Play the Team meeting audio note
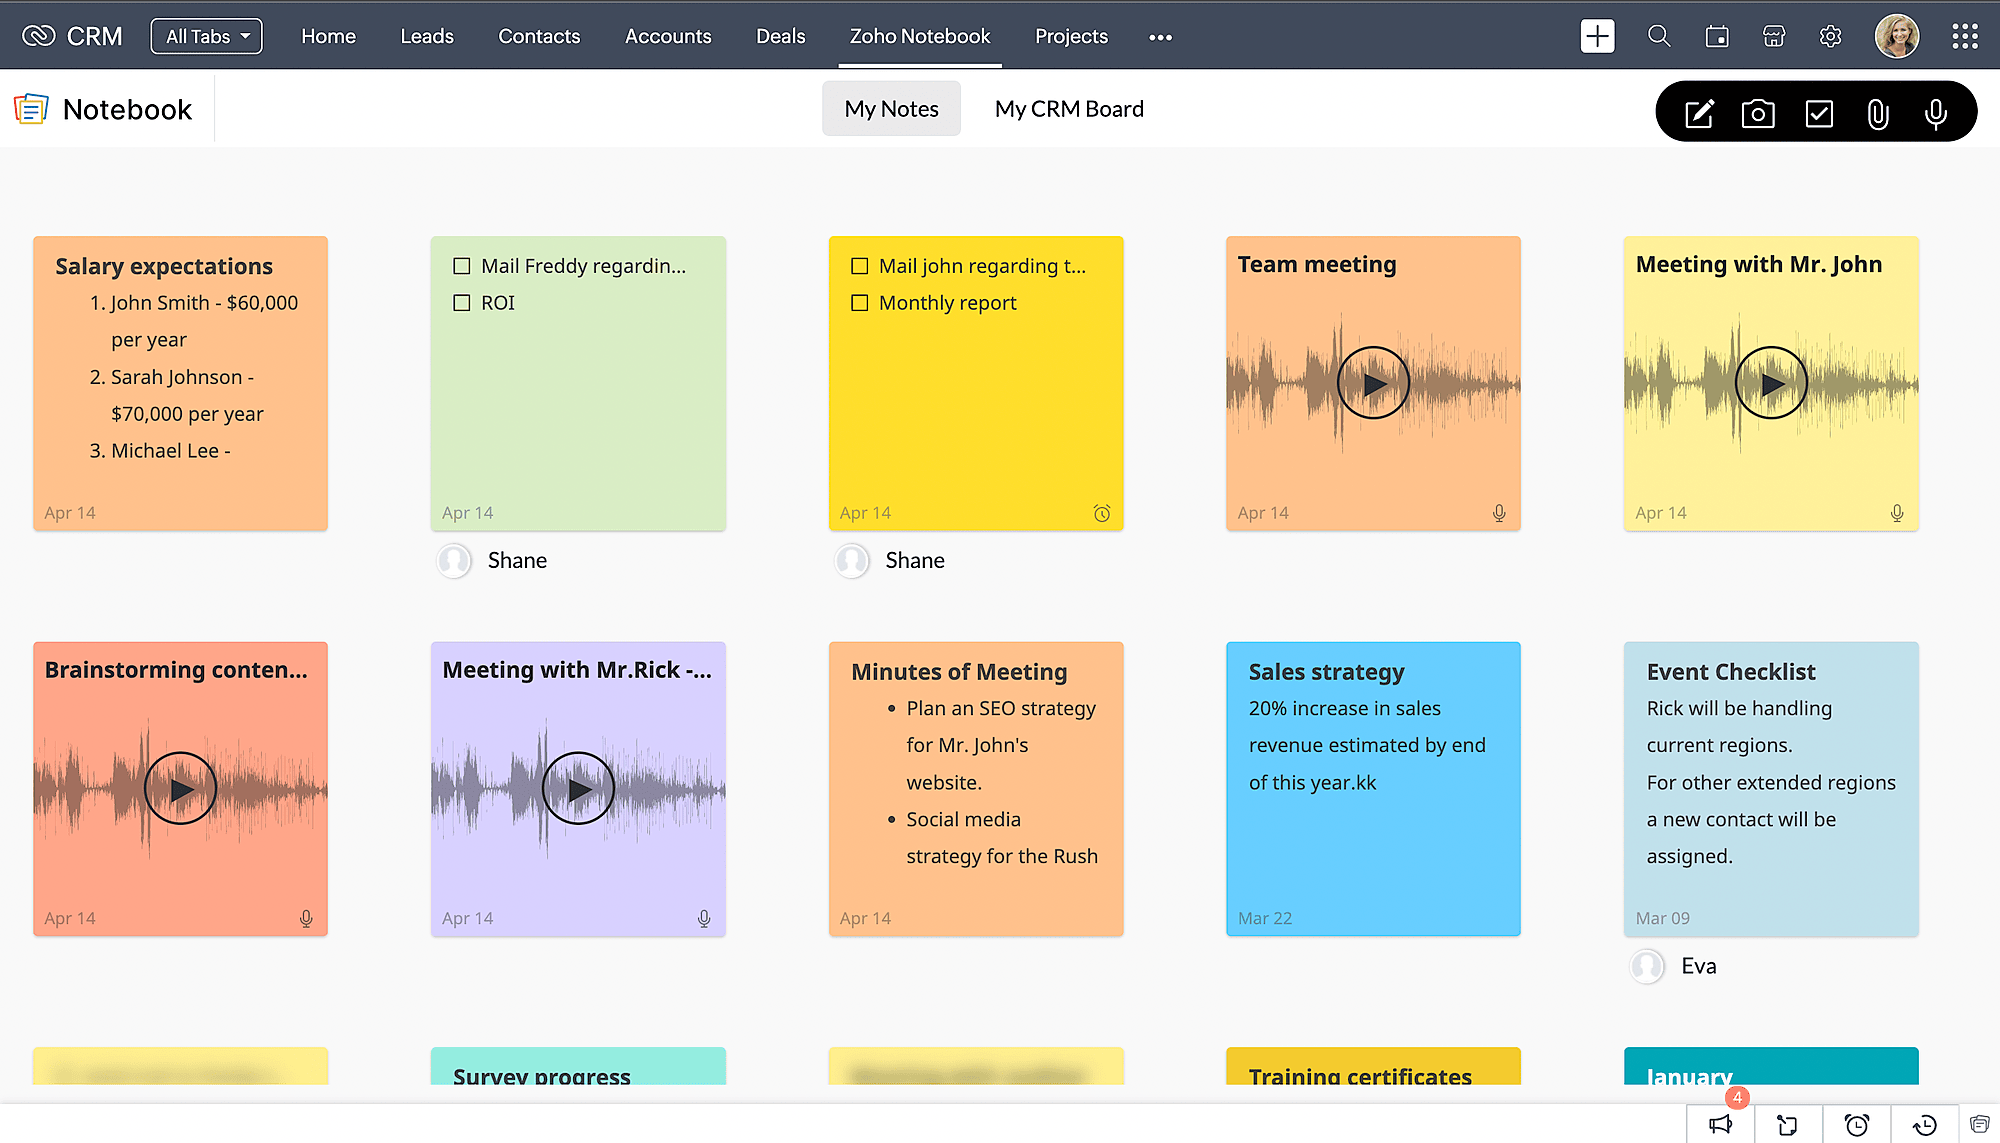This screenshot has width=2000, height=1143. [1373, 383]
